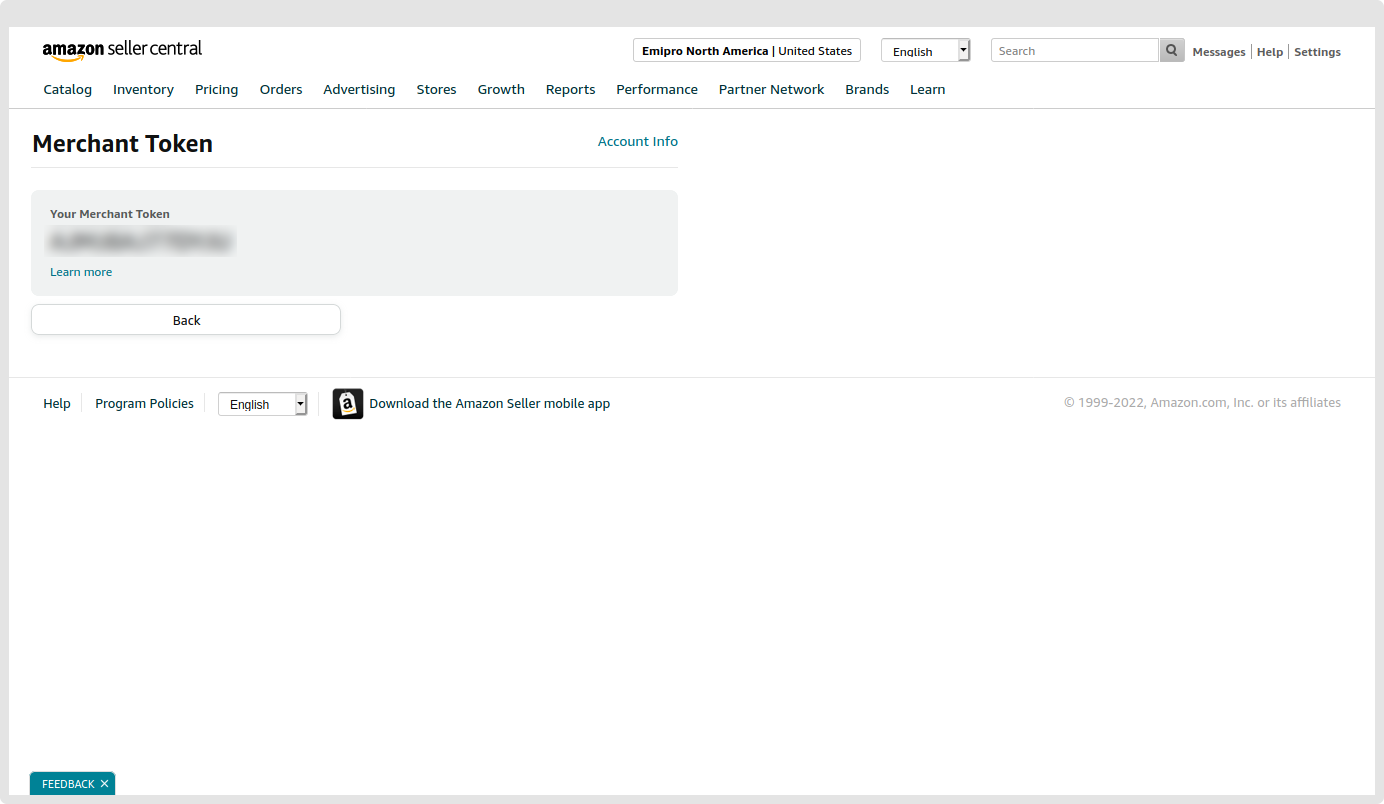
Task: Click the Merchant Token heading
Action: click(123, 144)
